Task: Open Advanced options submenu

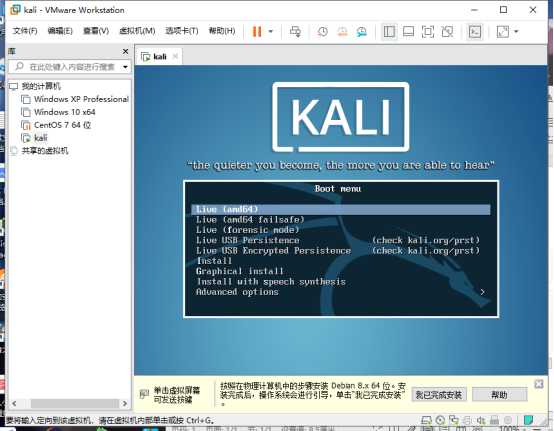Action: point(237,292)
